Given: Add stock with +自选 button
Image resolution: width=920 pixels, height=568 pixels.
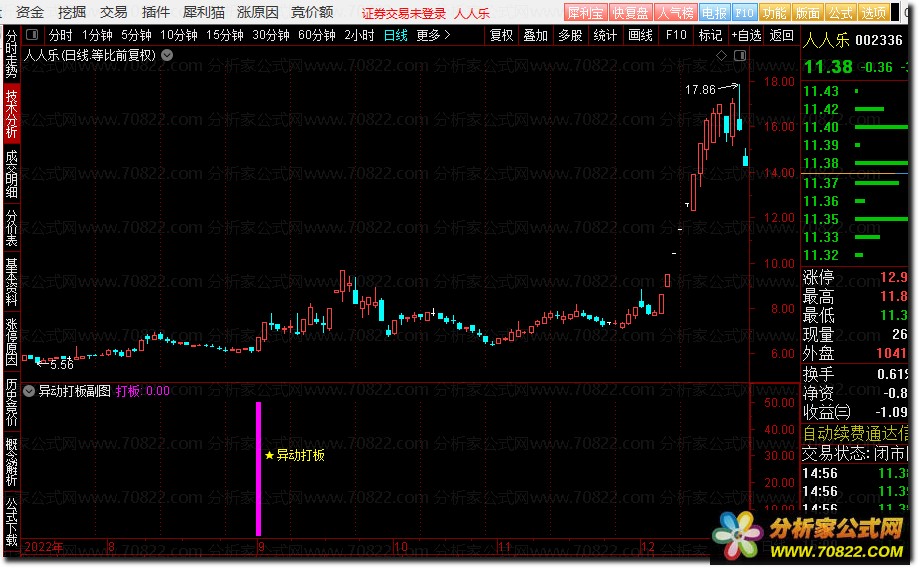Looking at the screenshot, I should [x=746, y=35].
